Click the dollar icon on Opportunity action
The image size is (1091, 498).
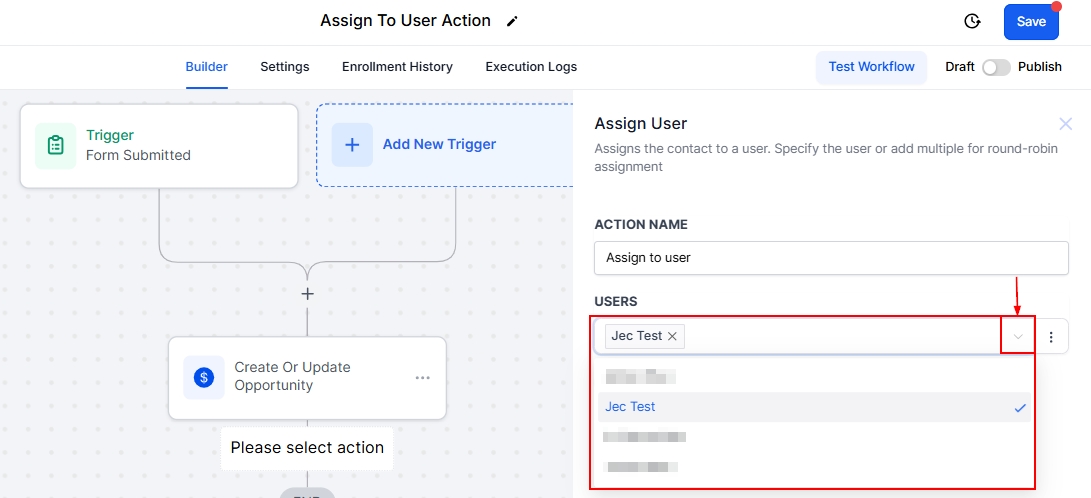tap(204, 377)
